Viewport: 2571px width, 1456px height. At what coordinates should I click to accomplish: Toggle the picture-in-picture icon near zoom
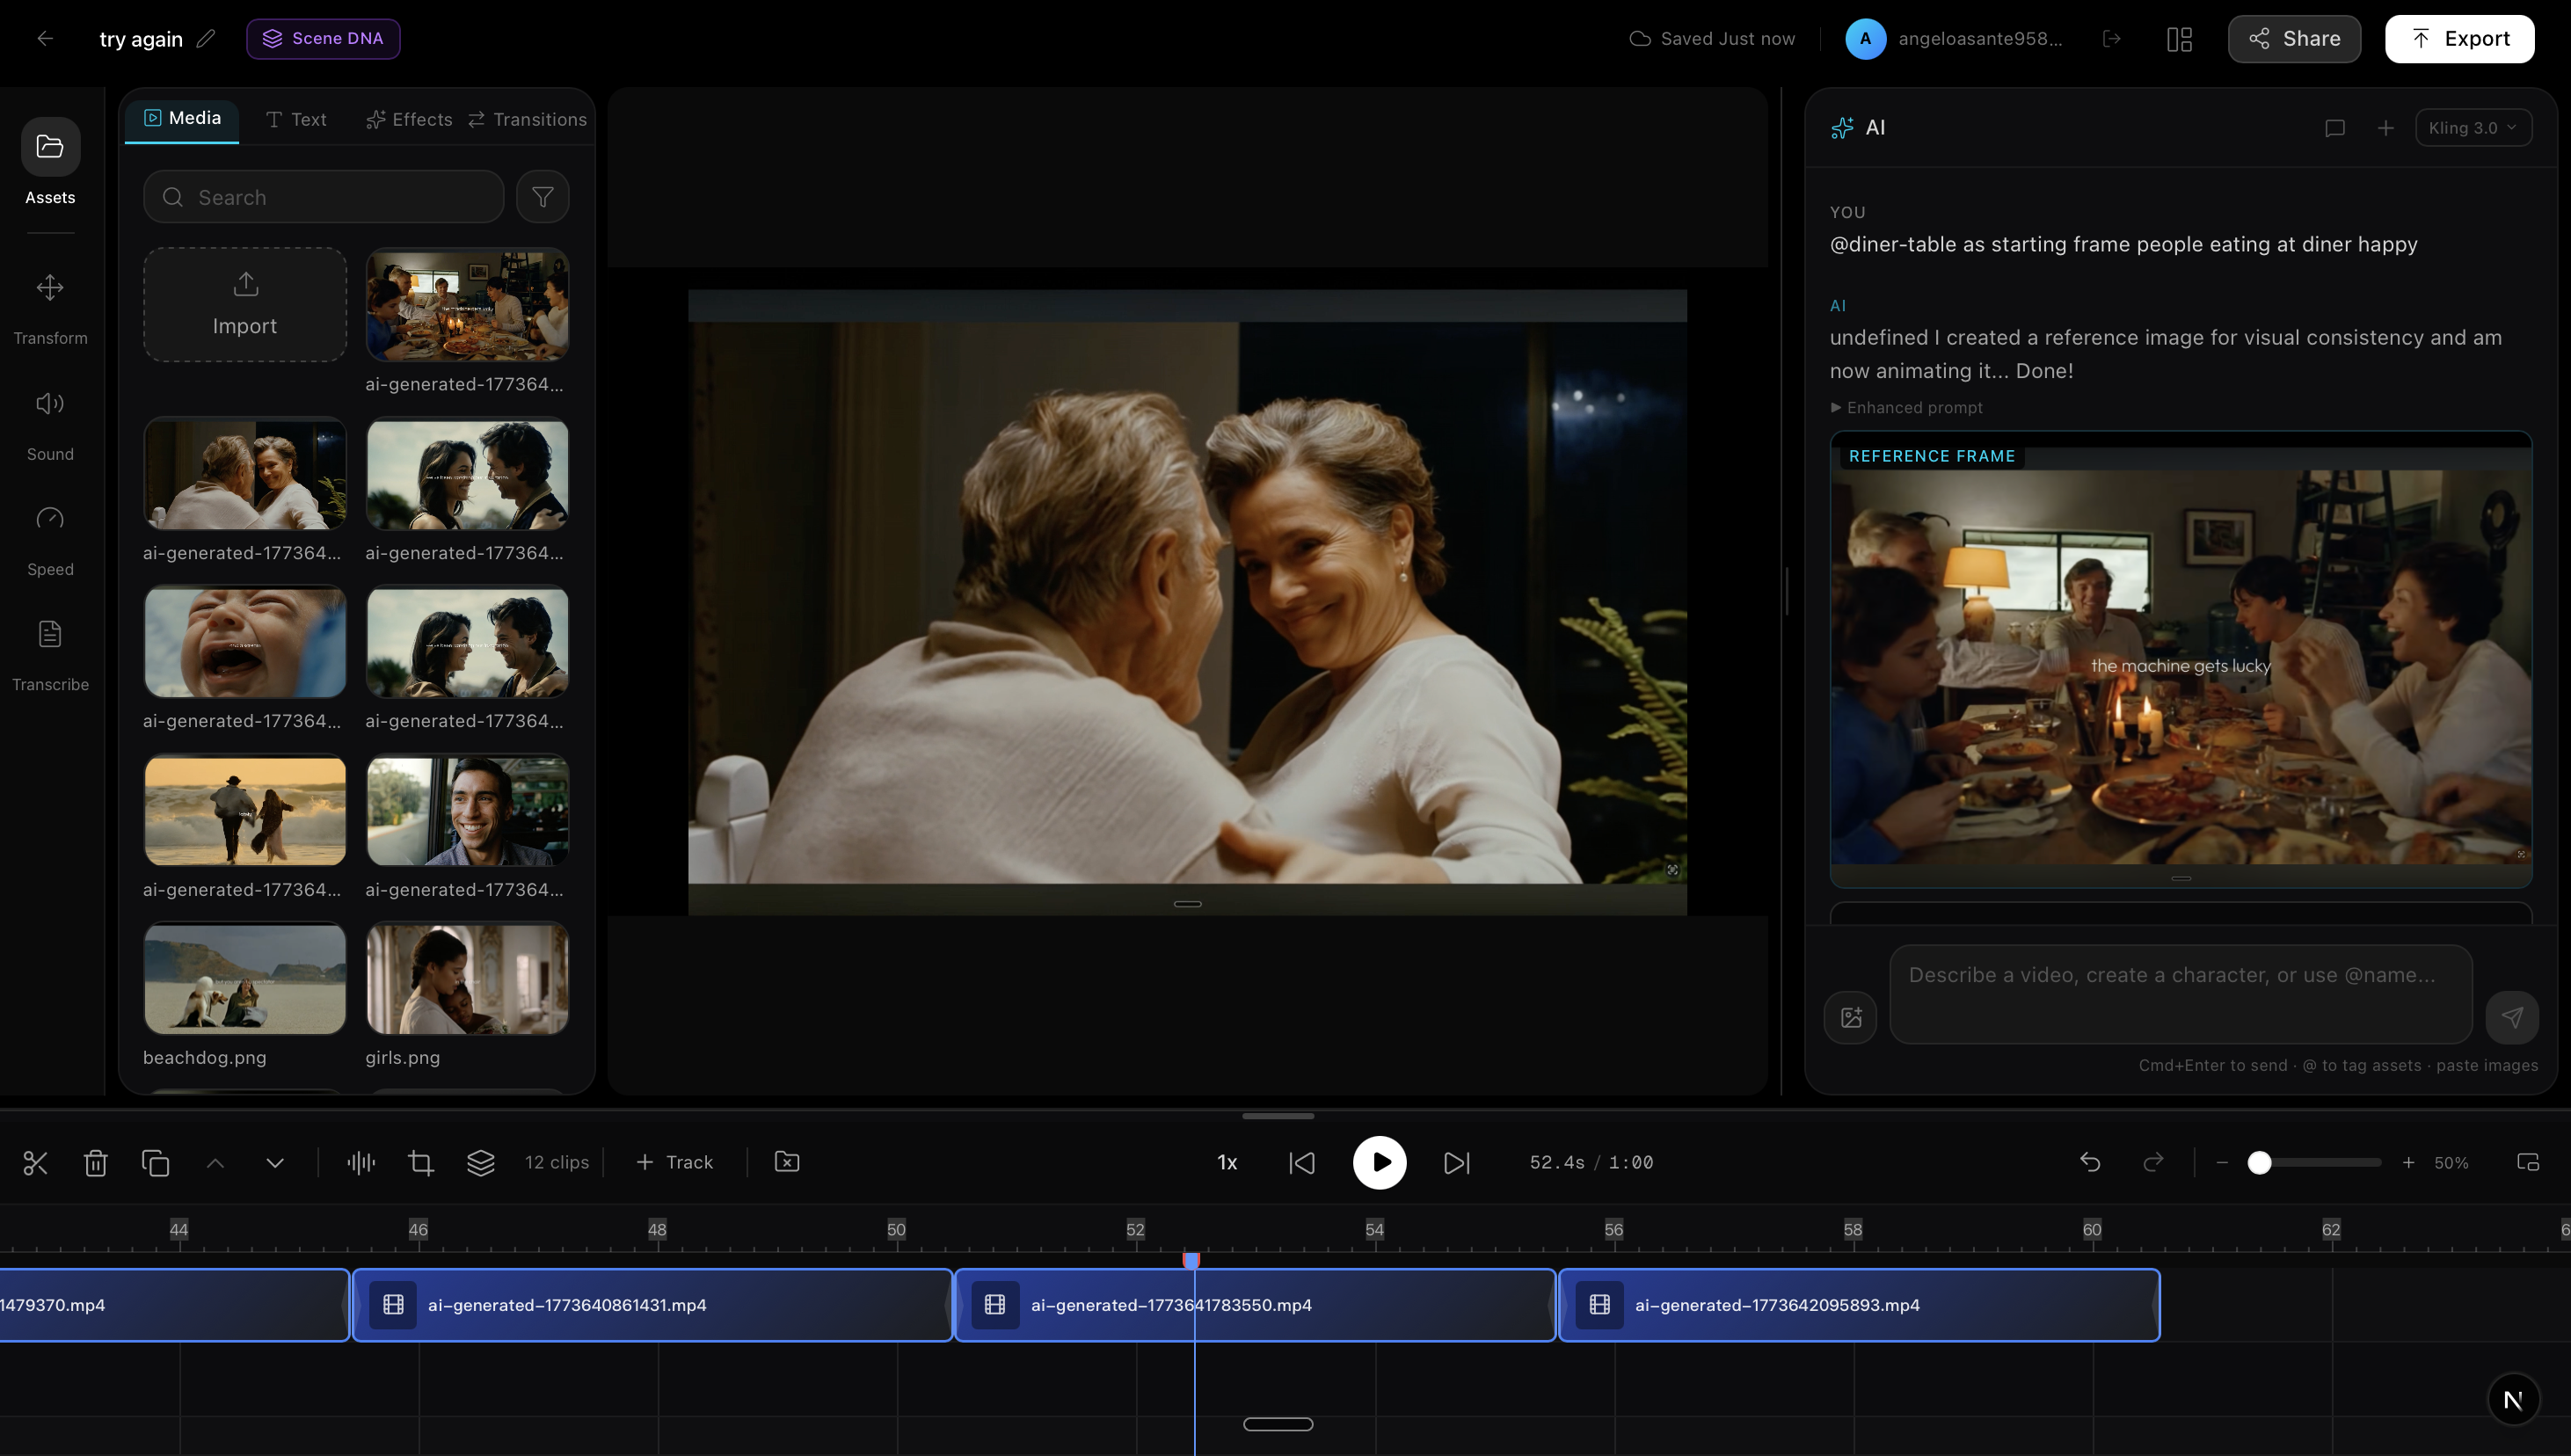2528,1163
